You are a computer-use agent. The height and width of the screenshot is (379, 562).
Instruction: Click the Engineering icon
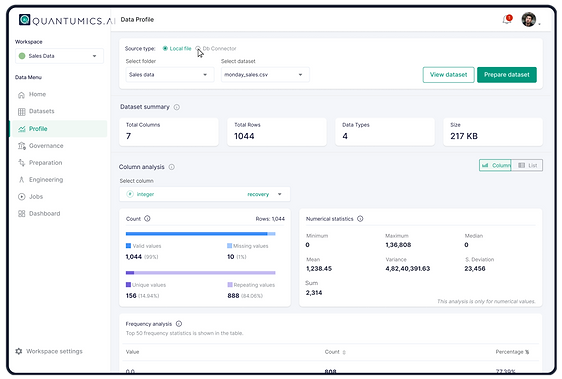pyautogui.click(x=22, y=180)
